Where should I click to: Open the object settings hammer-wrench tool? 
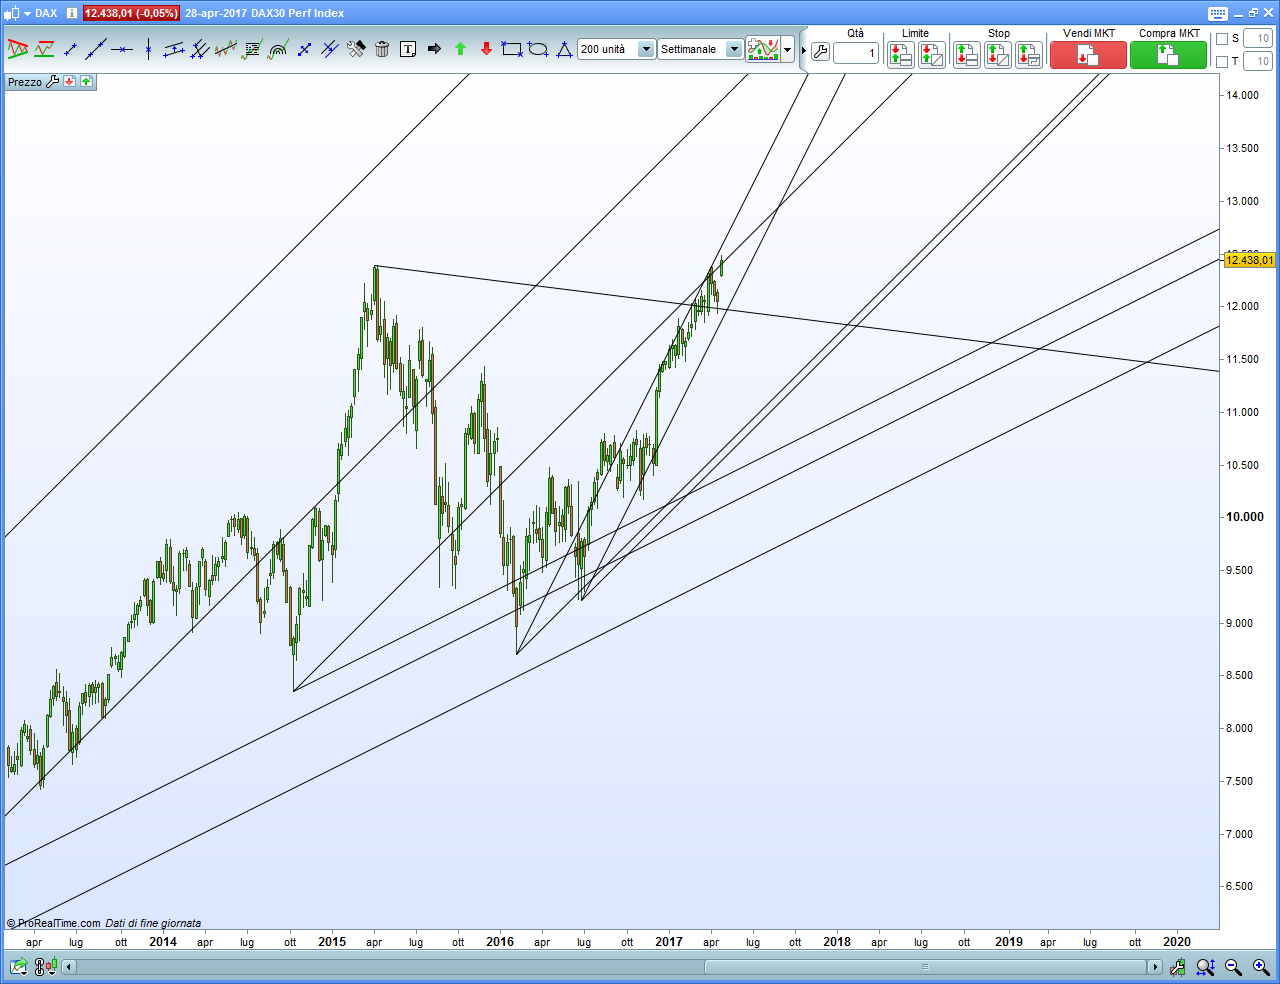click(x=356, y=49)
